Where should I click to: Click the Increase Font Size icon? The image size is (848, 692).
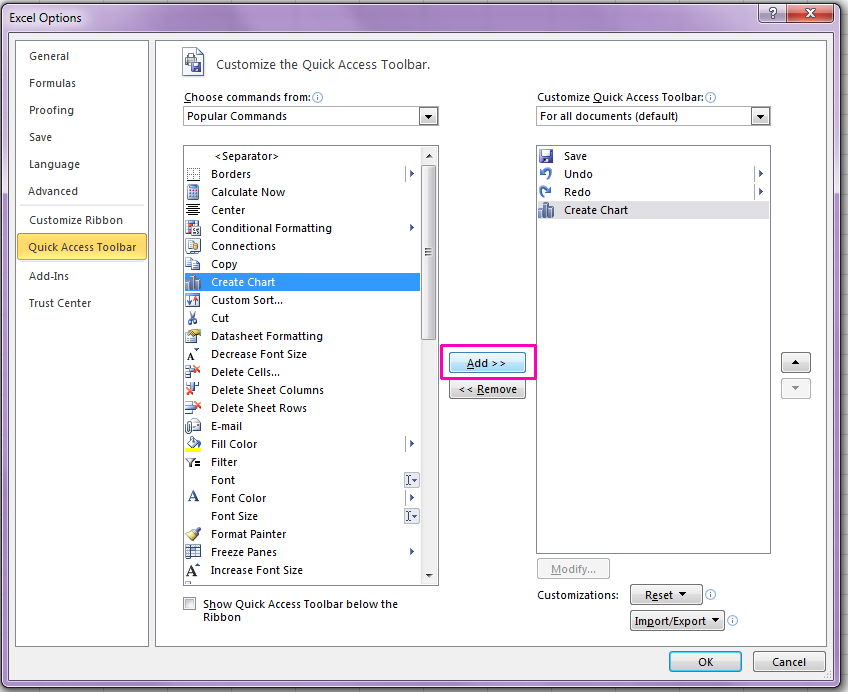tap(193, 570)
